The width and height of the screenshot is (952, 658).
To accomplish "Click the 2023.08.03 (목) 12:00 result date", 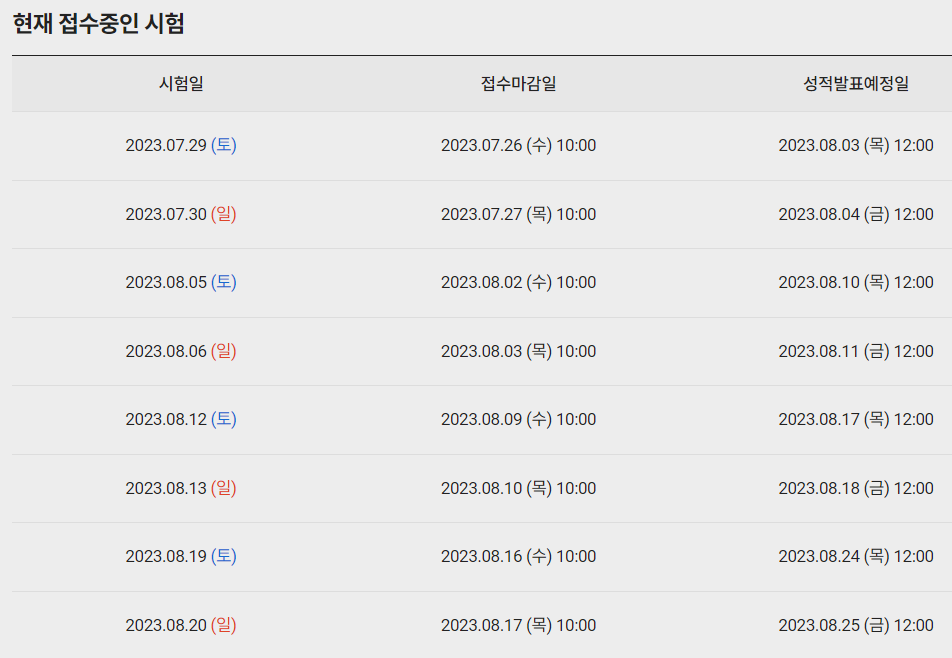I will (x=856, y=145).
